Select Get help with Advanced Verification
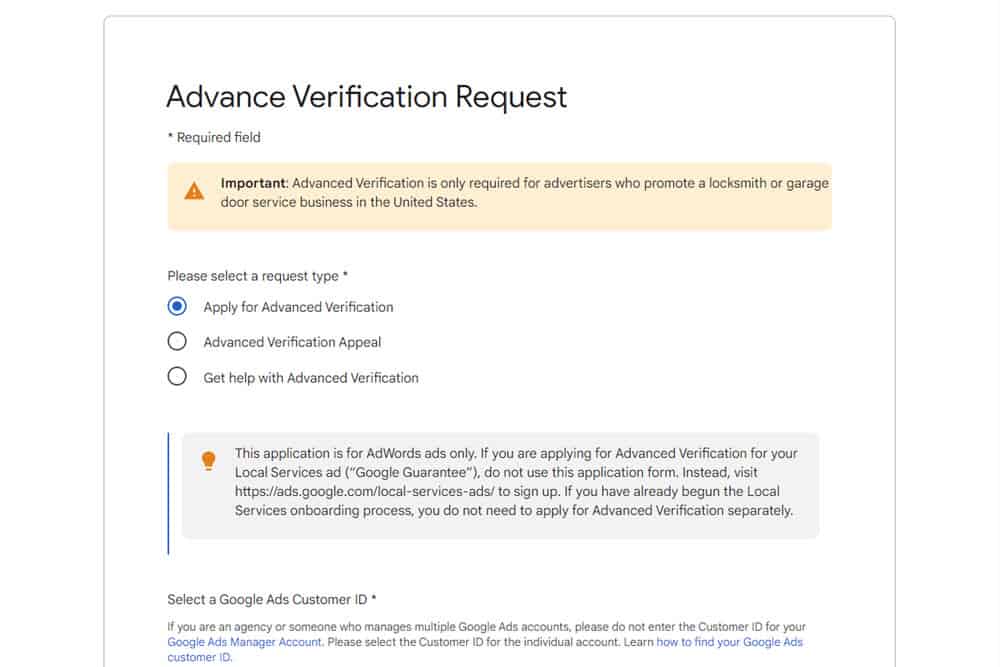 pos(177,377)
